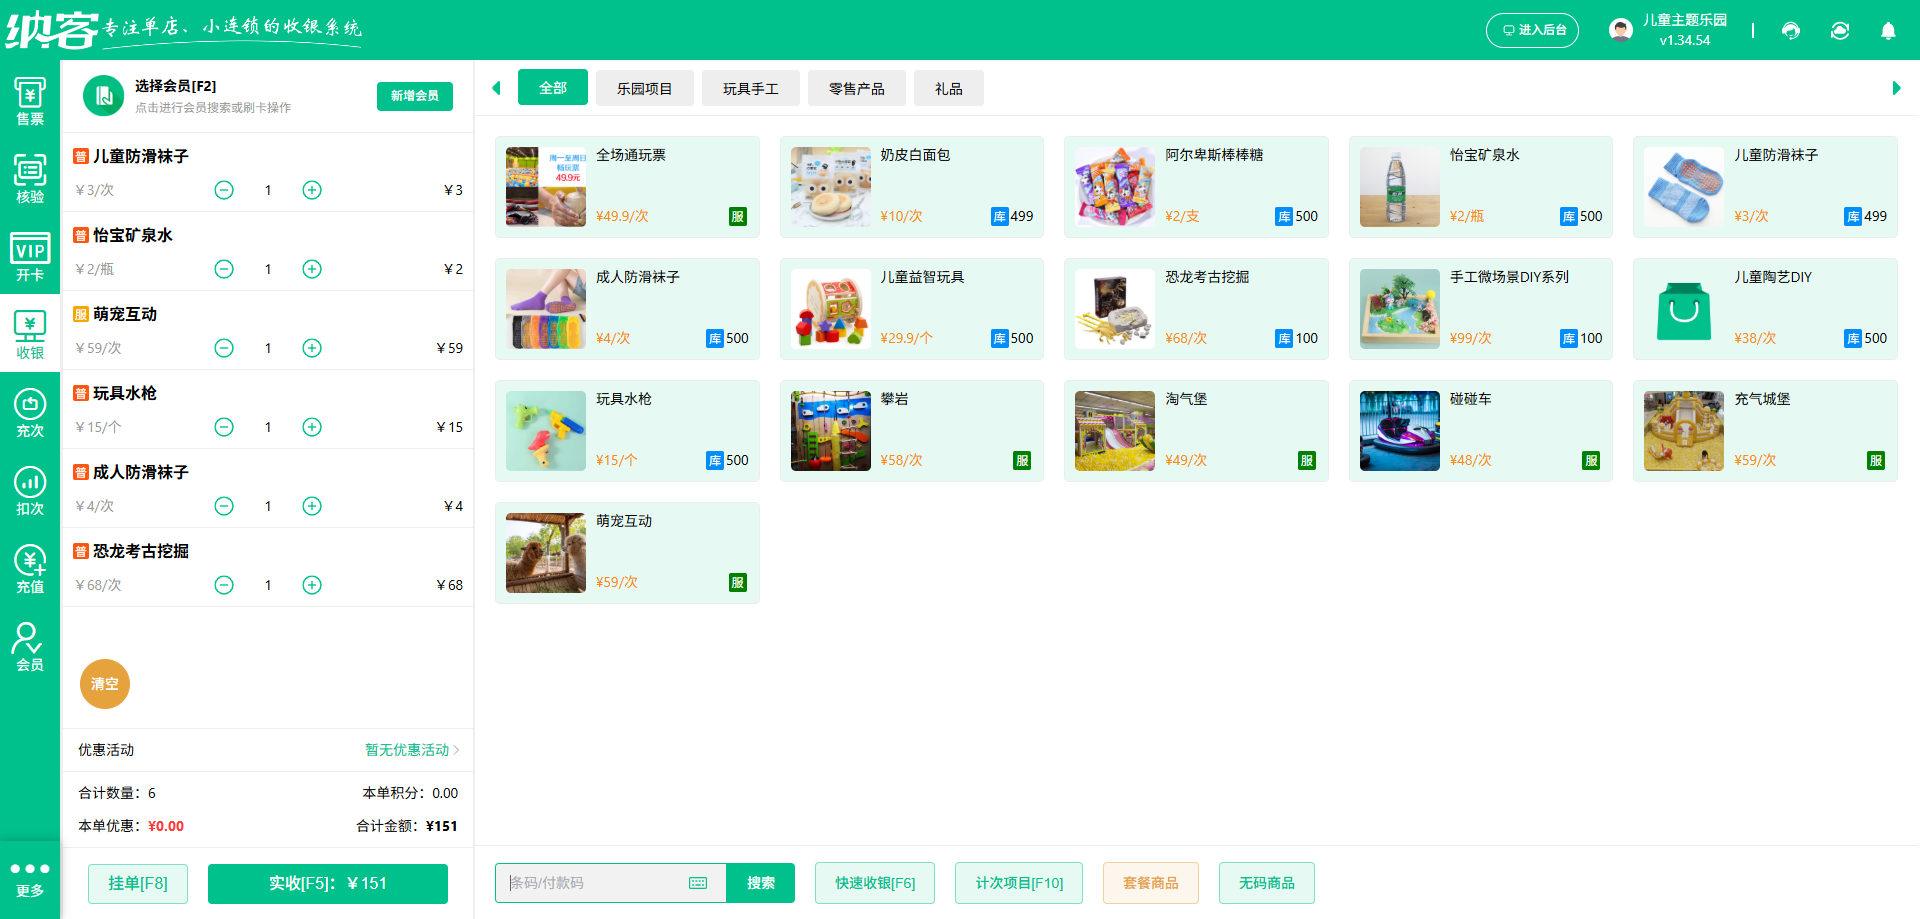This screenshot has width=1920, height=919.
Task: Increase quantity of 儿童防滑袜子 in cart
Action: point(312,190)
